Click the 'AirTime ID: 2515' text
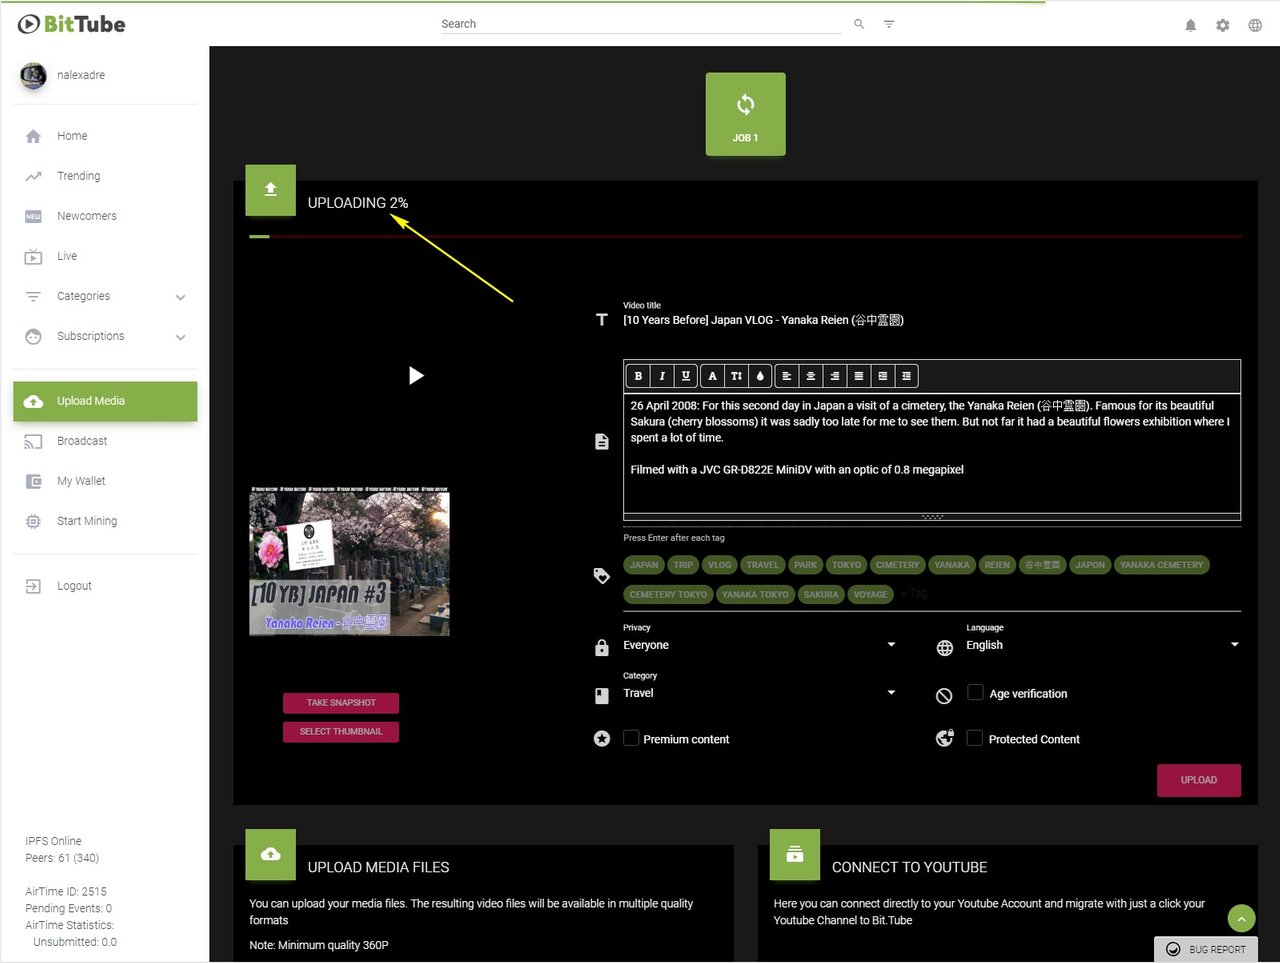The image size is (1280, 963). pyautogui.click(x=66, y=891)
